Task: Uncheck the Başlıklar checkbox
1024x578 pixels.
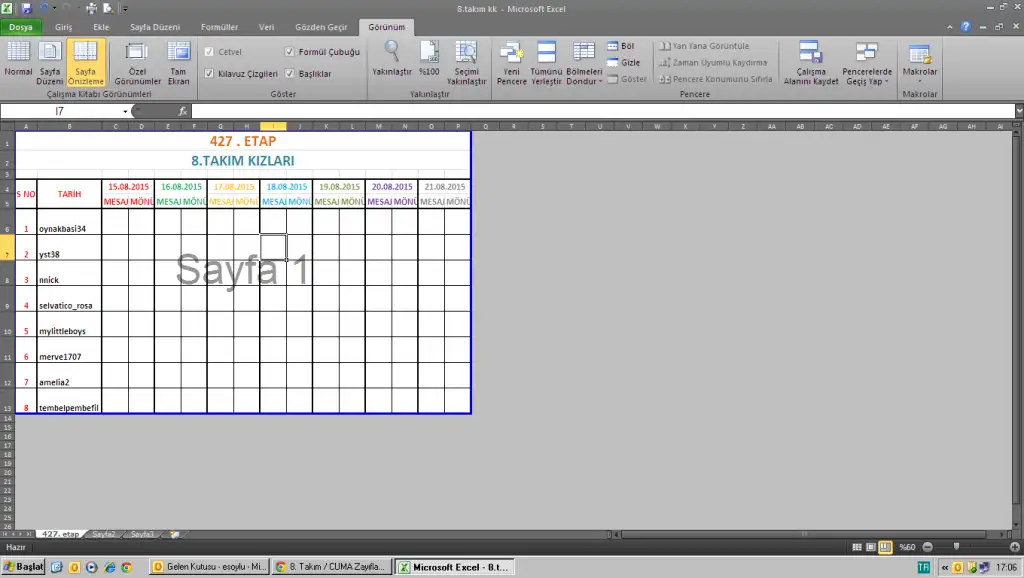Action: (290, 74)
